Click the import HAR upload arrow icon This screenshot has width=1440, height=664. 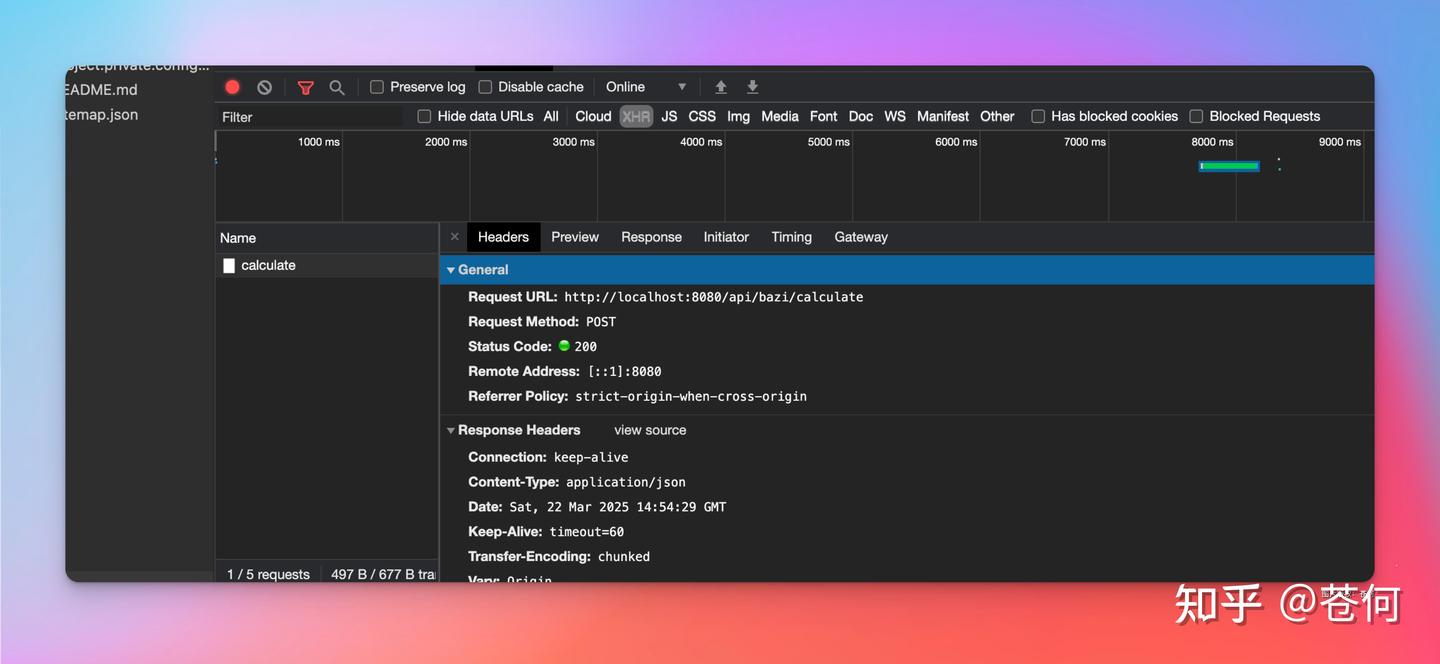[x=720, y=87]
